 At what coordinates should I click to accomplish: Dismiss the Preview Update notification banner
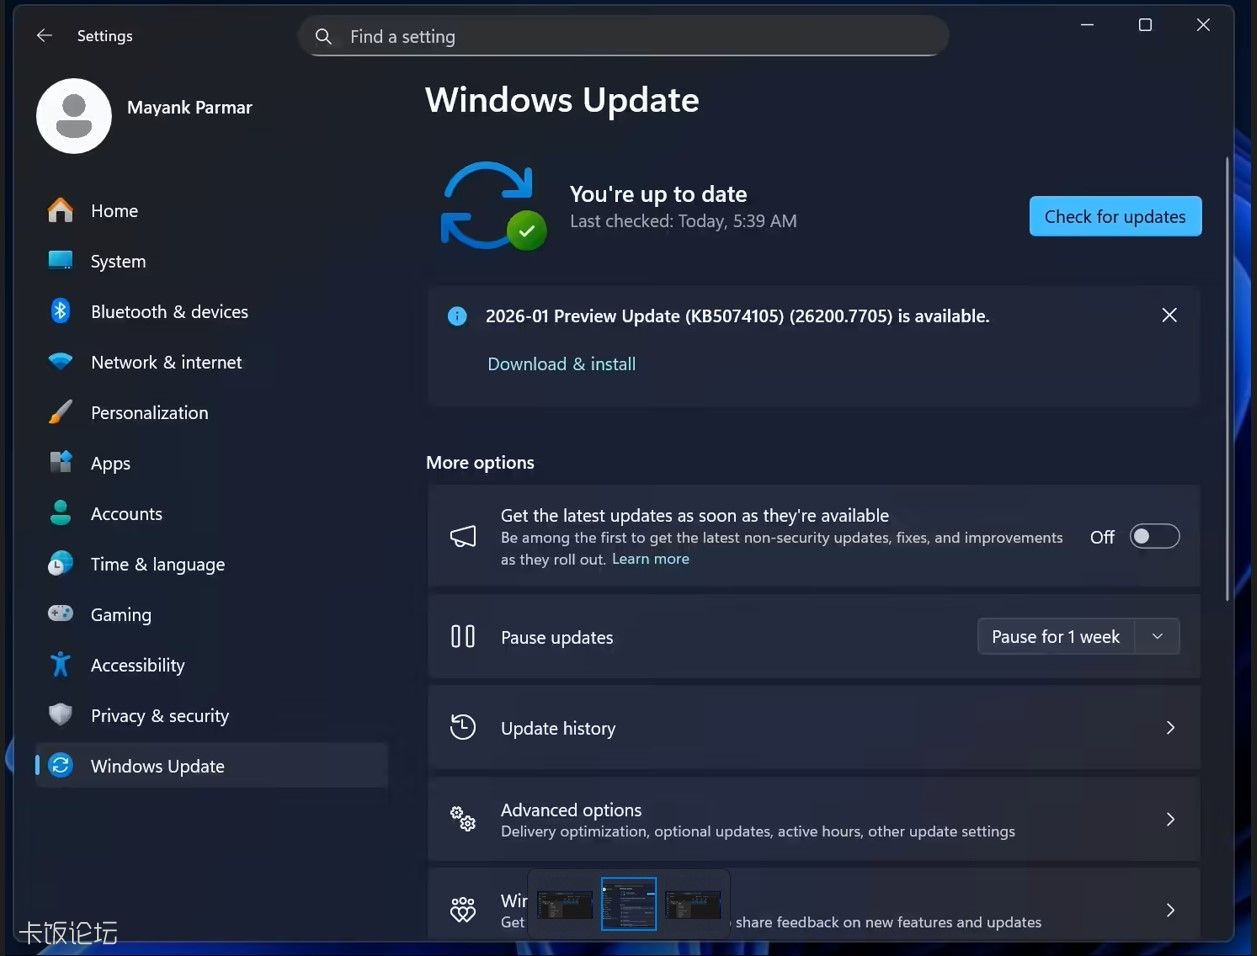pos(1169,315)
